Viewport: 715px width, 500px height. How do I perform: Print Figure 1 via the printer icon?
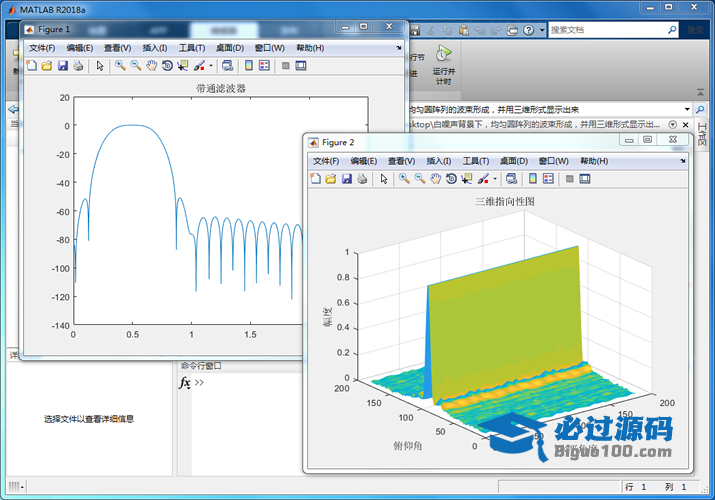point(78,66)
